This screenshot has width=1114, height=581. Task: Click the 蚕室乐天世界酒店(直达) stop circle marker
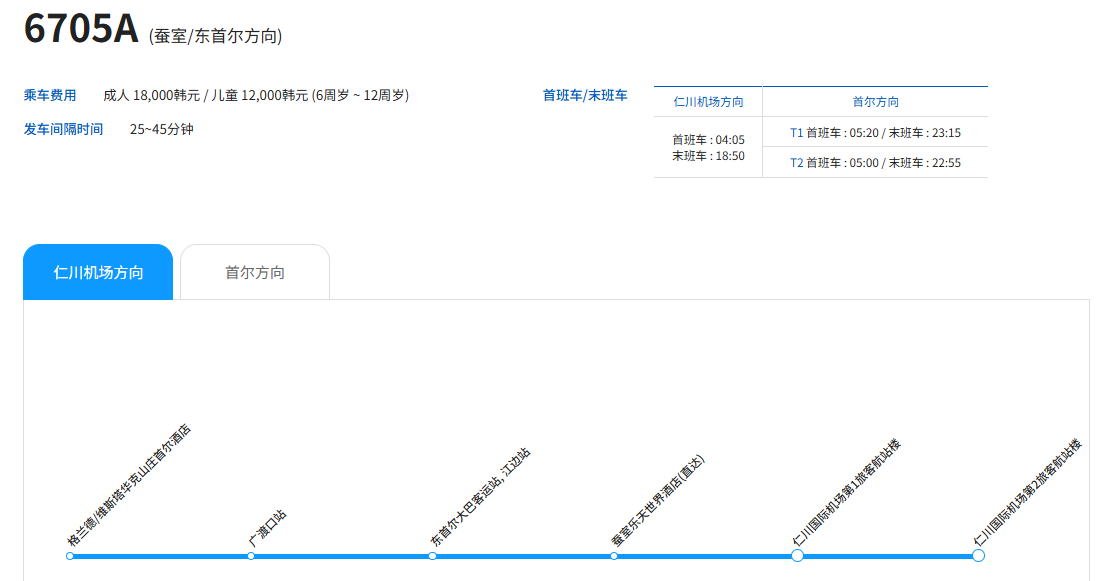point(614,556)
